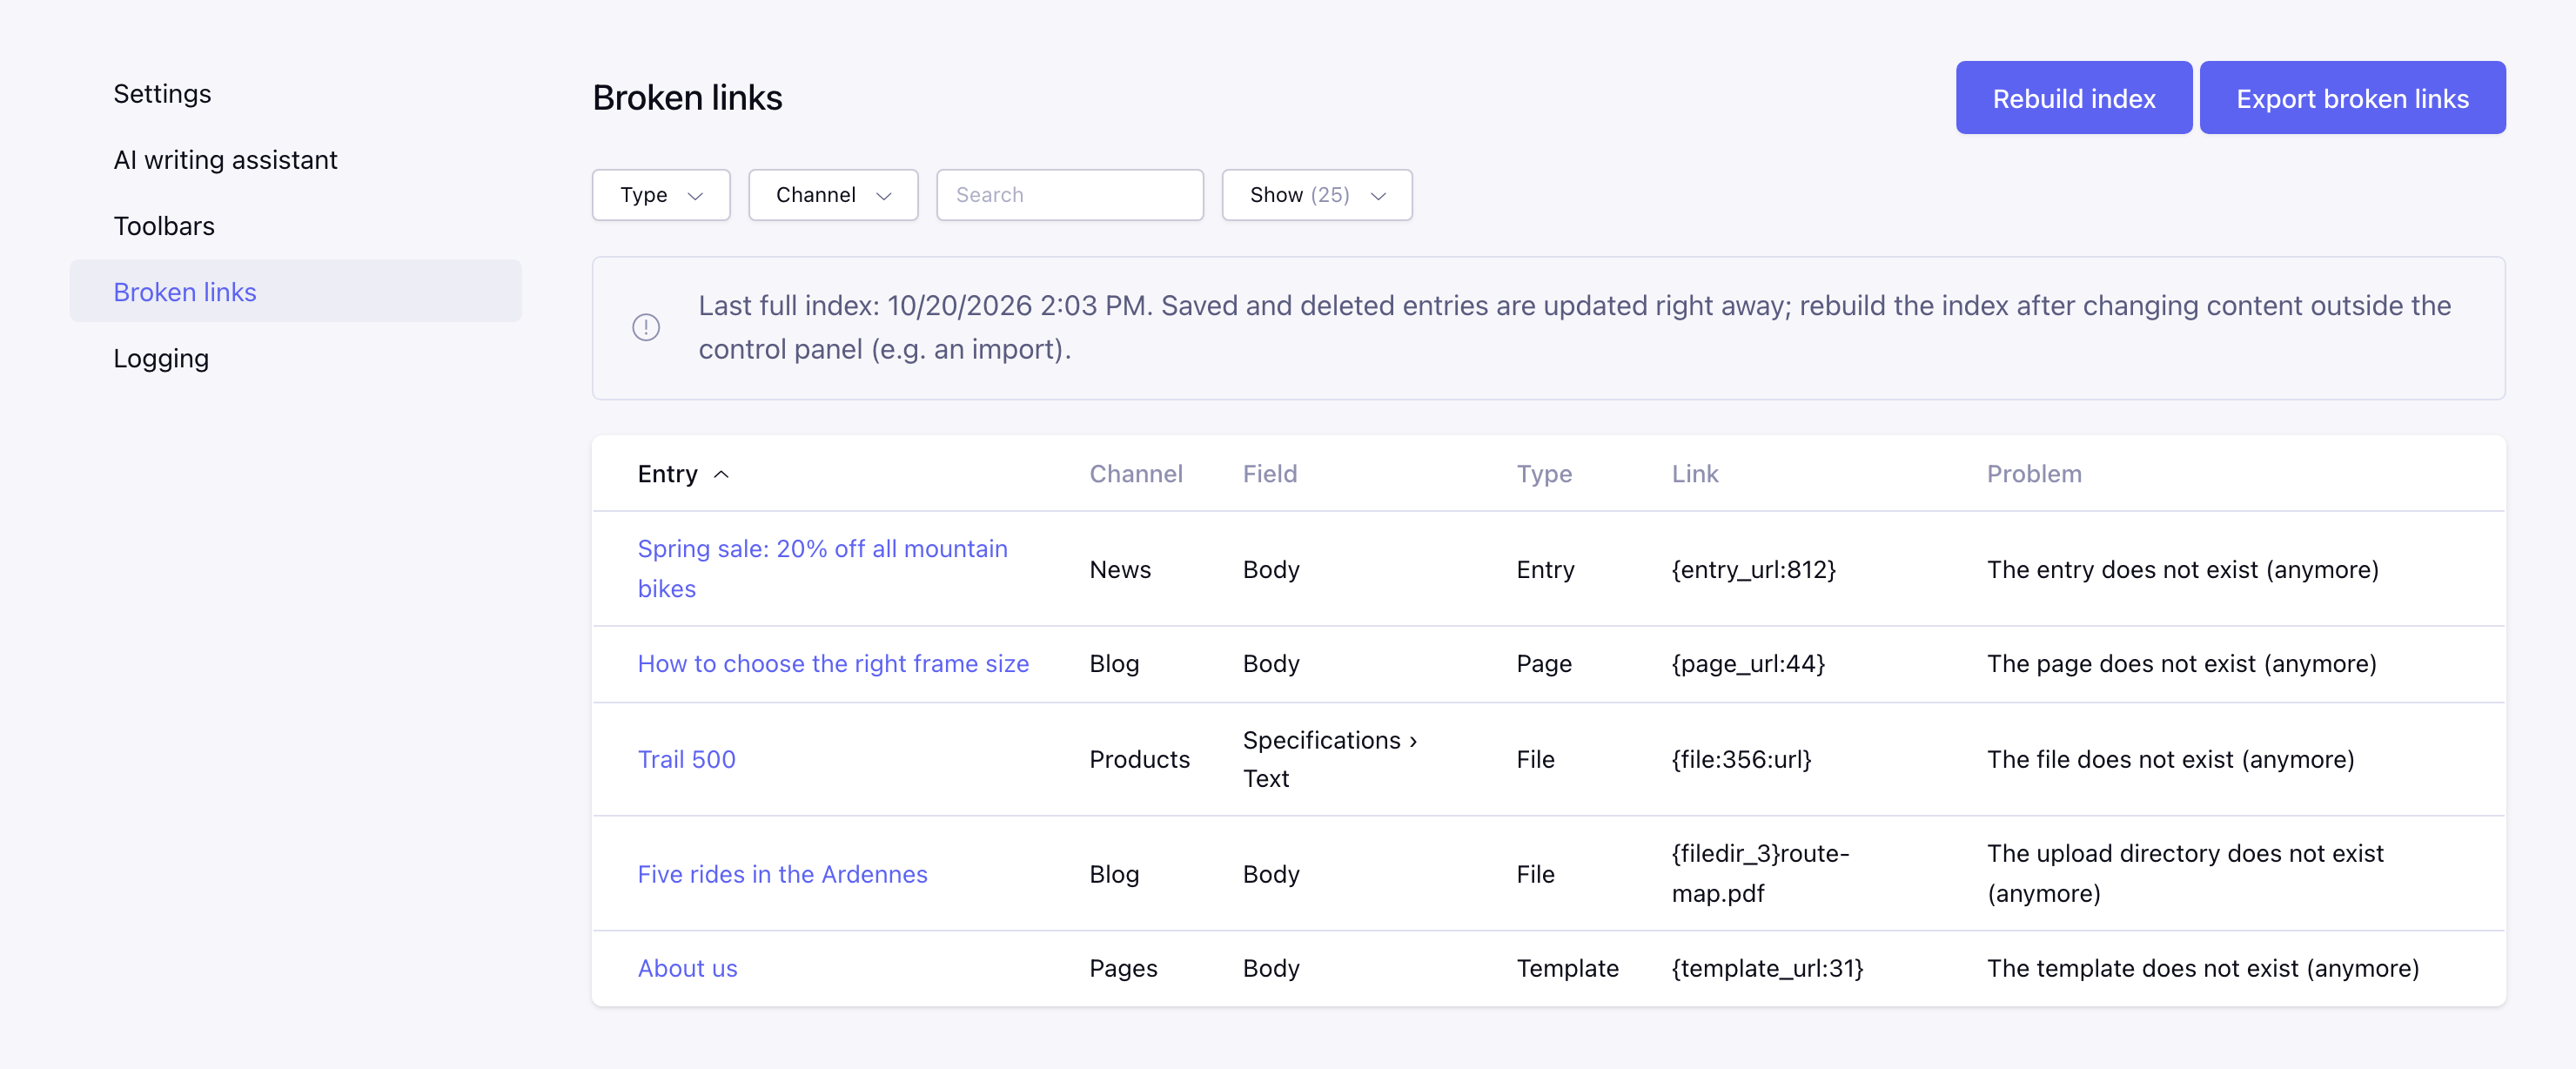Expand the Show (25) dropdown
2576x1069 pixels.
click(1317, 195)
